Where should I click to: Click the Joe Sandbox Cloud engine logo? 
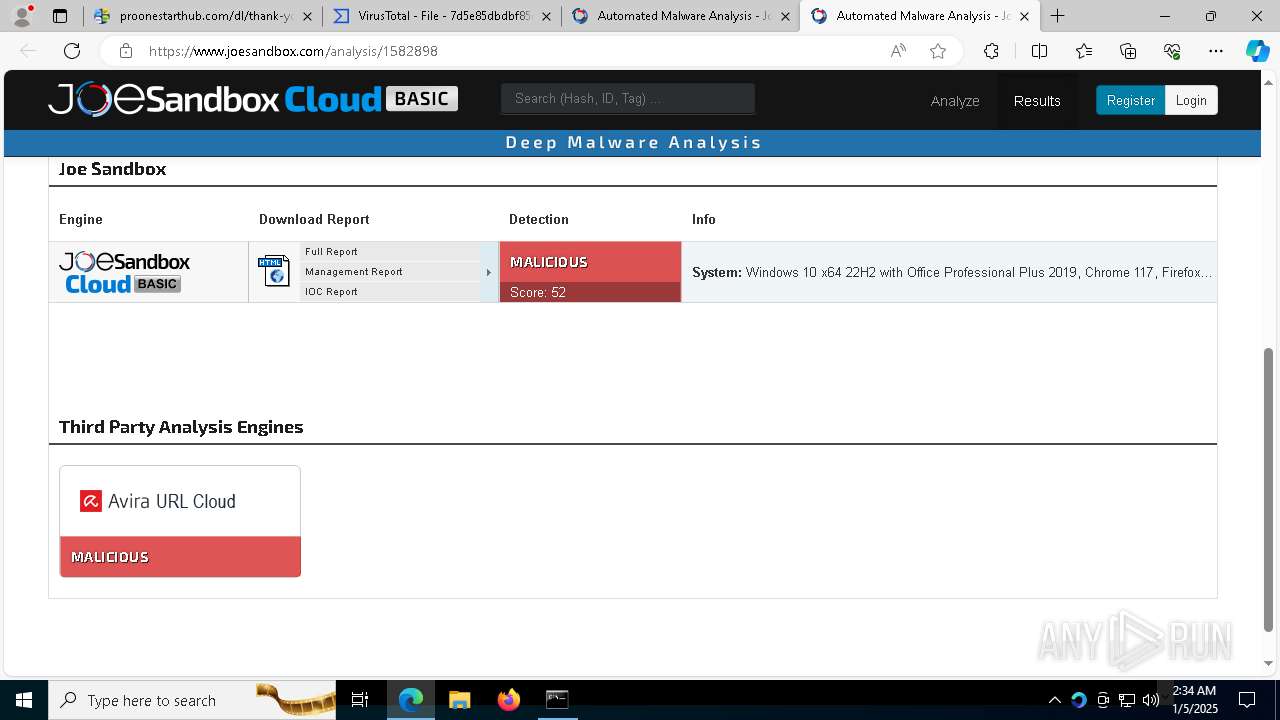point(124,272)
